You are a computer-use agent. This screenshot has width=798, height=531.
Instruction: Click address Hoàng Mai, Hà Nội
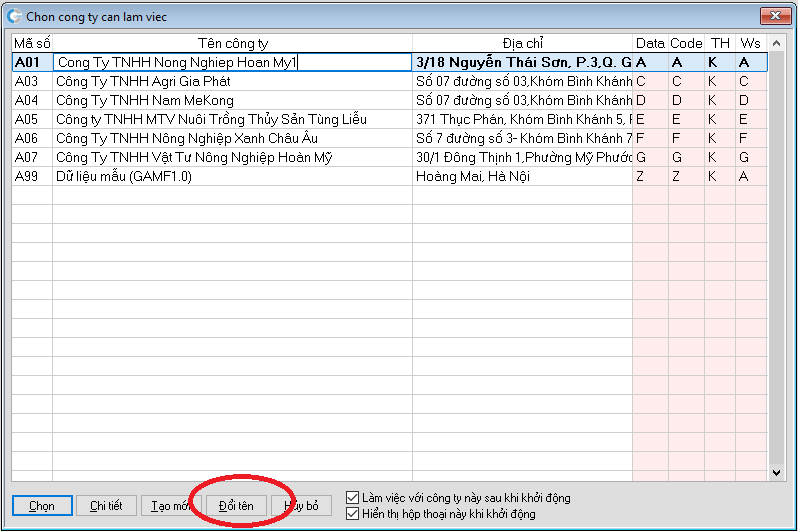(523, 176)
